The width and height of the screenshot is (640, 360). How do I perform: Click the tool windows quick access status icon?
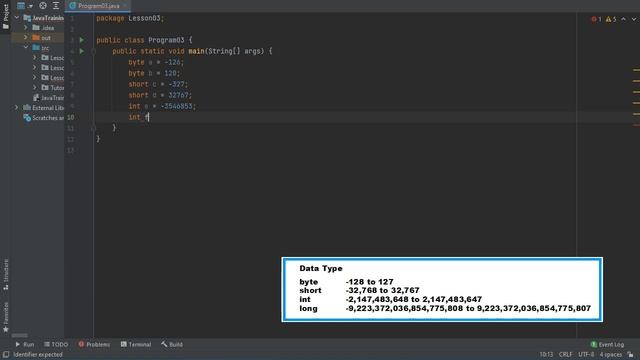[6, 355]
